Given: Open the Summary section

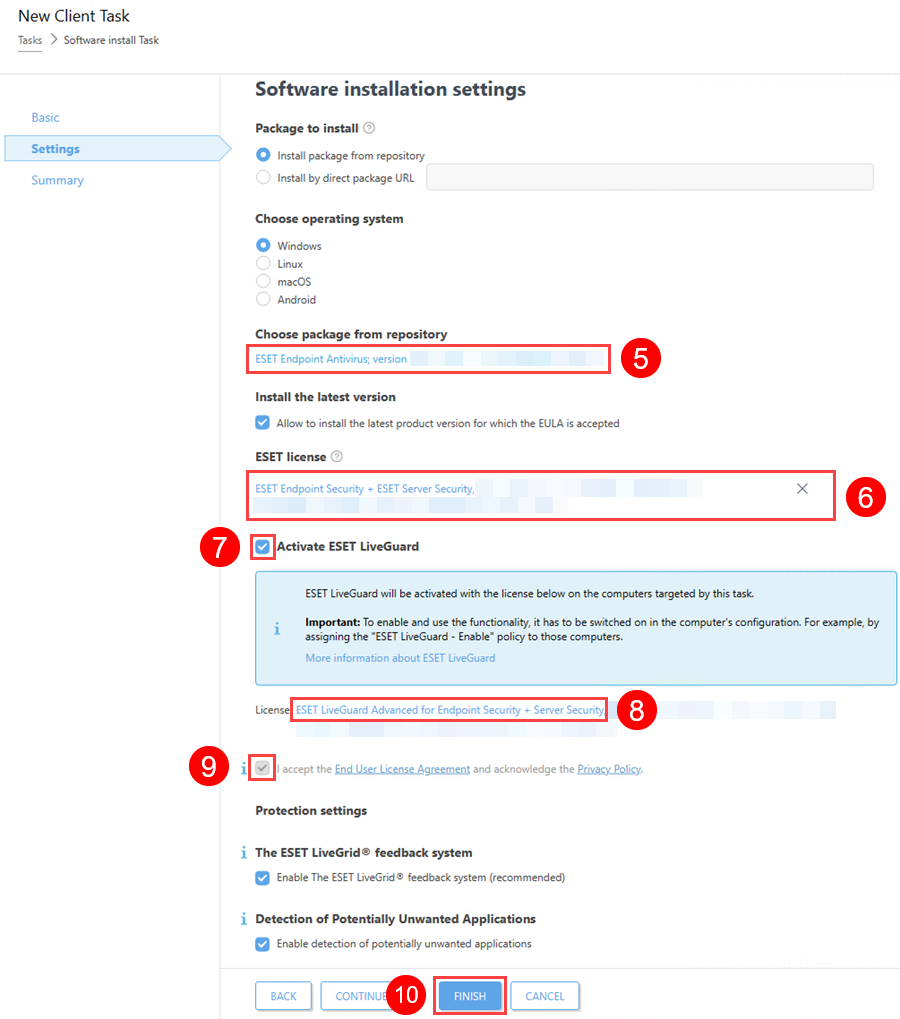Looking at the screenshot, I should point(57,180).
